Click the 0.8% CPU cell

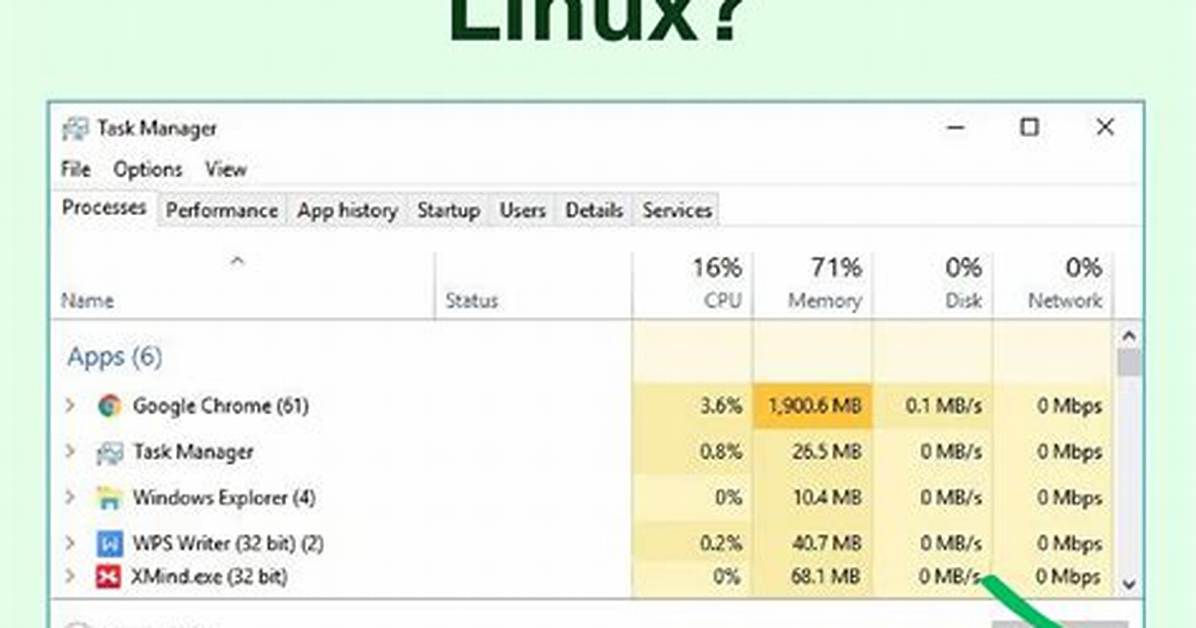(x=693, y=452)
